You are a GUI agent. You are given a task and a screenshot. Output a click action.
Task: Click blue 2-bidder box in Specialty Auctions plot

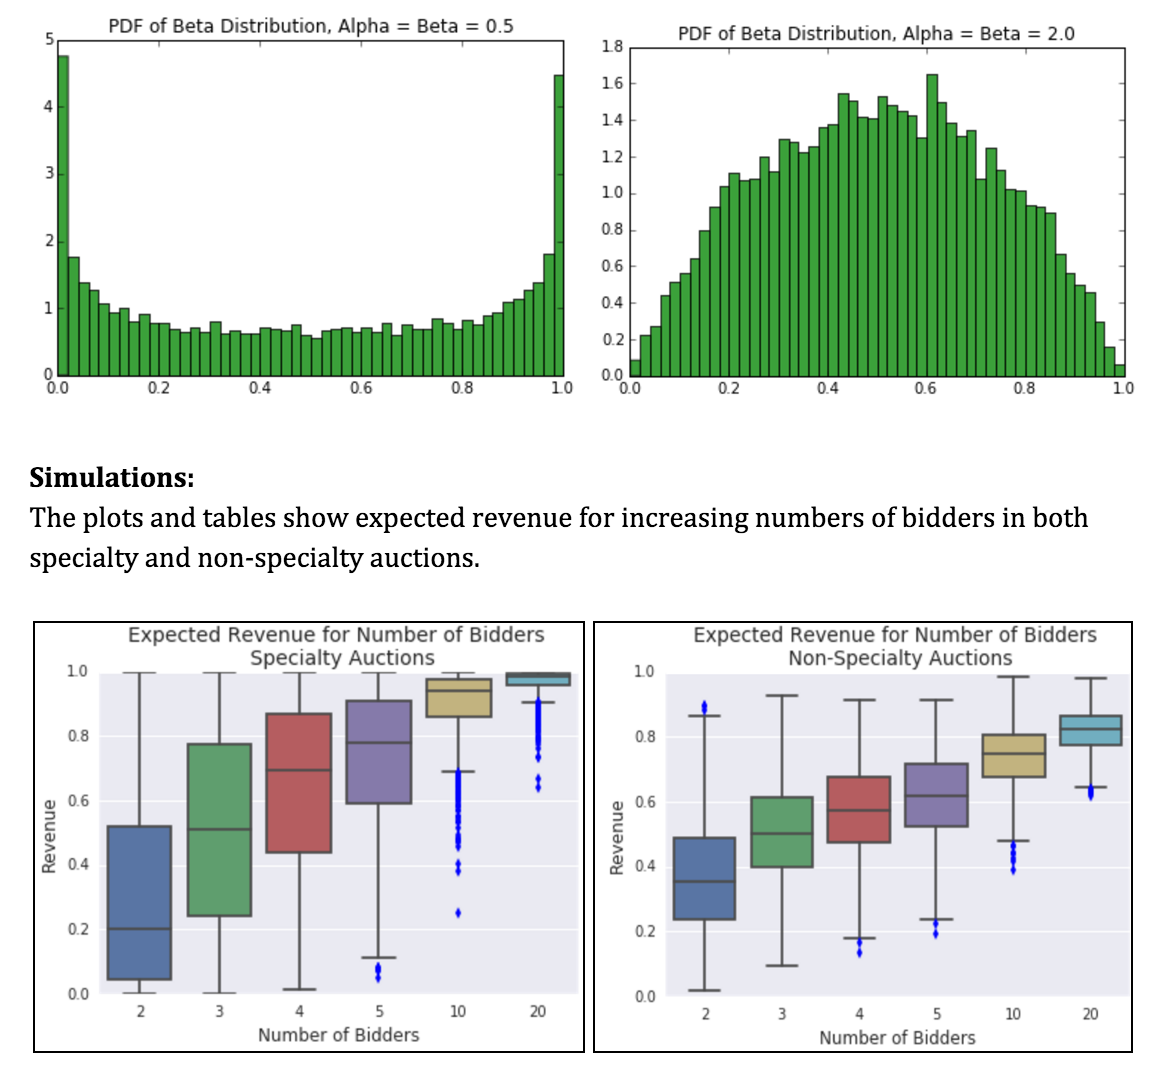point(139,902)
